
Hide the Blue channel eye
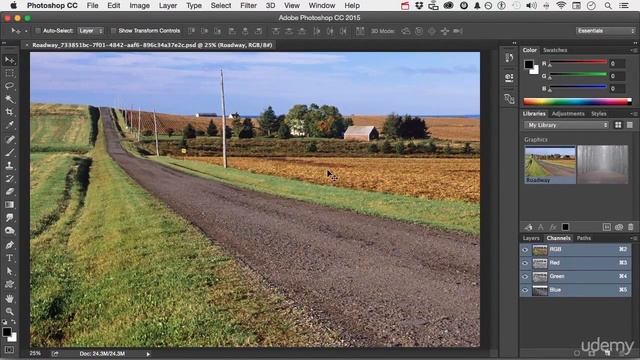(525, 290)
